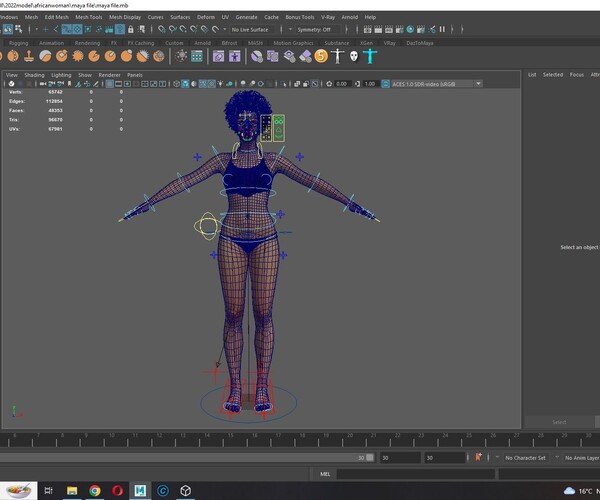Click the white skull mask shelf icon
Viewport: 600px width, 500px height.
click(x=354, y=57)
